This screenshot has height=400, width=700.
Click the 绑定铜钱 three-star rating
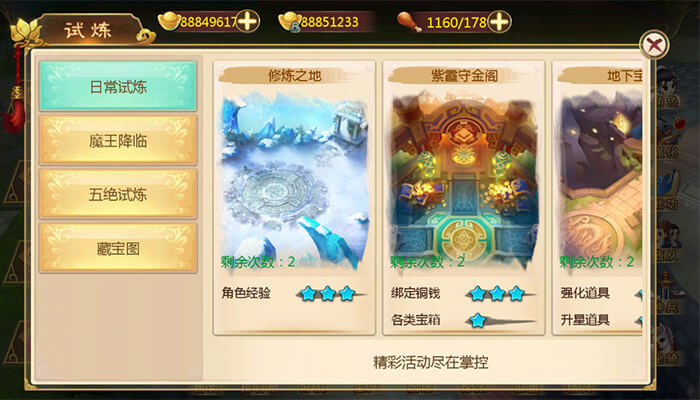pos(497,293)
